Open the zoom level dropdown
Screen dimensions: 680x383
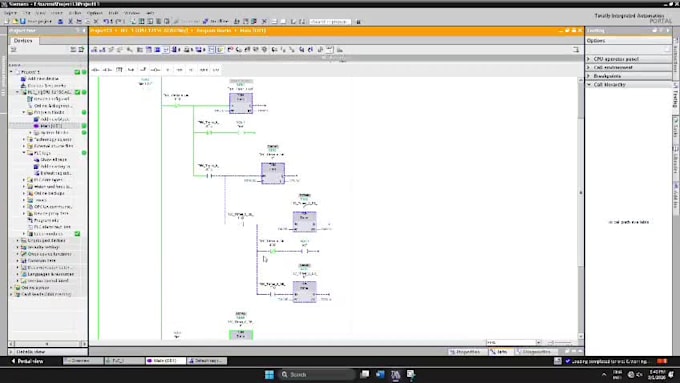tap(539, 342)
